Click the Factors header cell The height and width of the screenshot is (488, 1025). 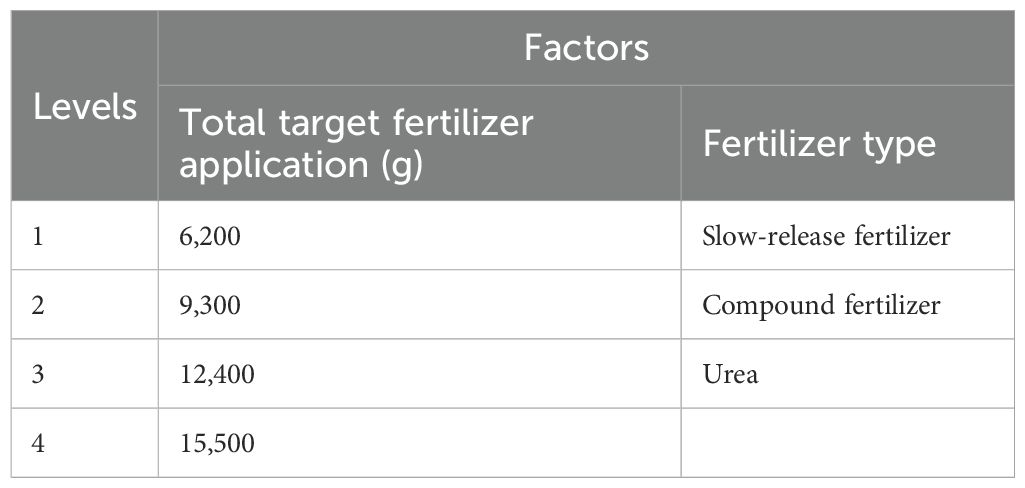pos(587,48)
